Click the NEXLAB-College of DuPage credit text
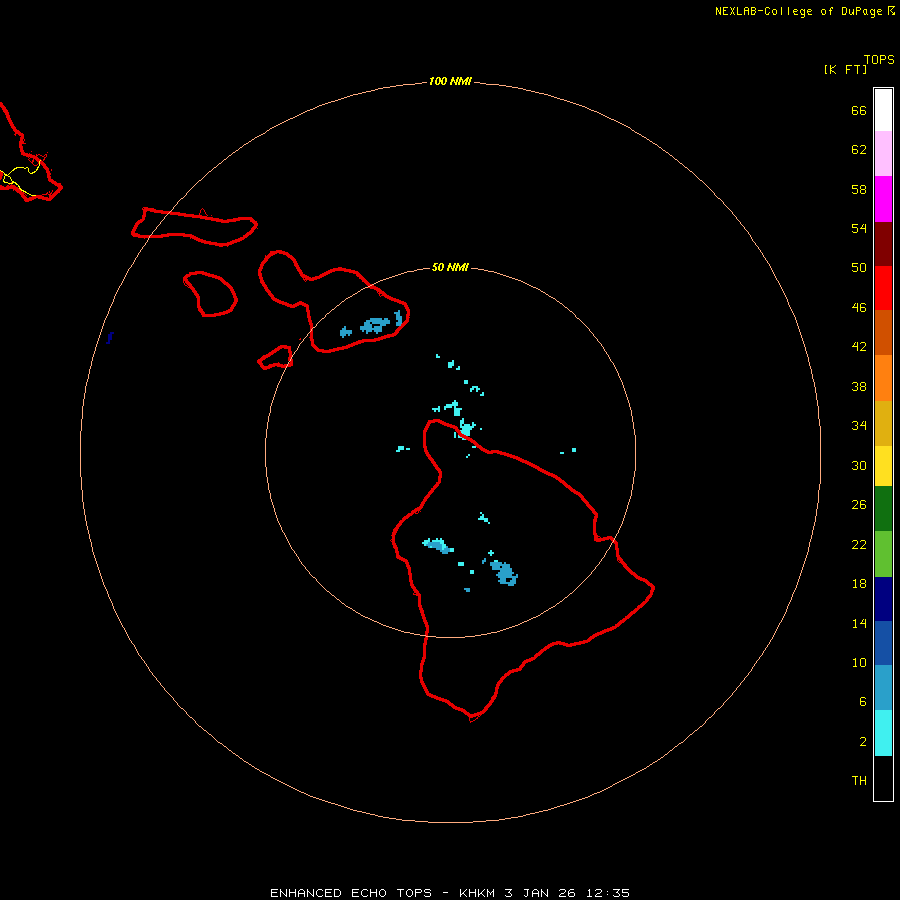The image size is (900, 900). tap(799, 11)
